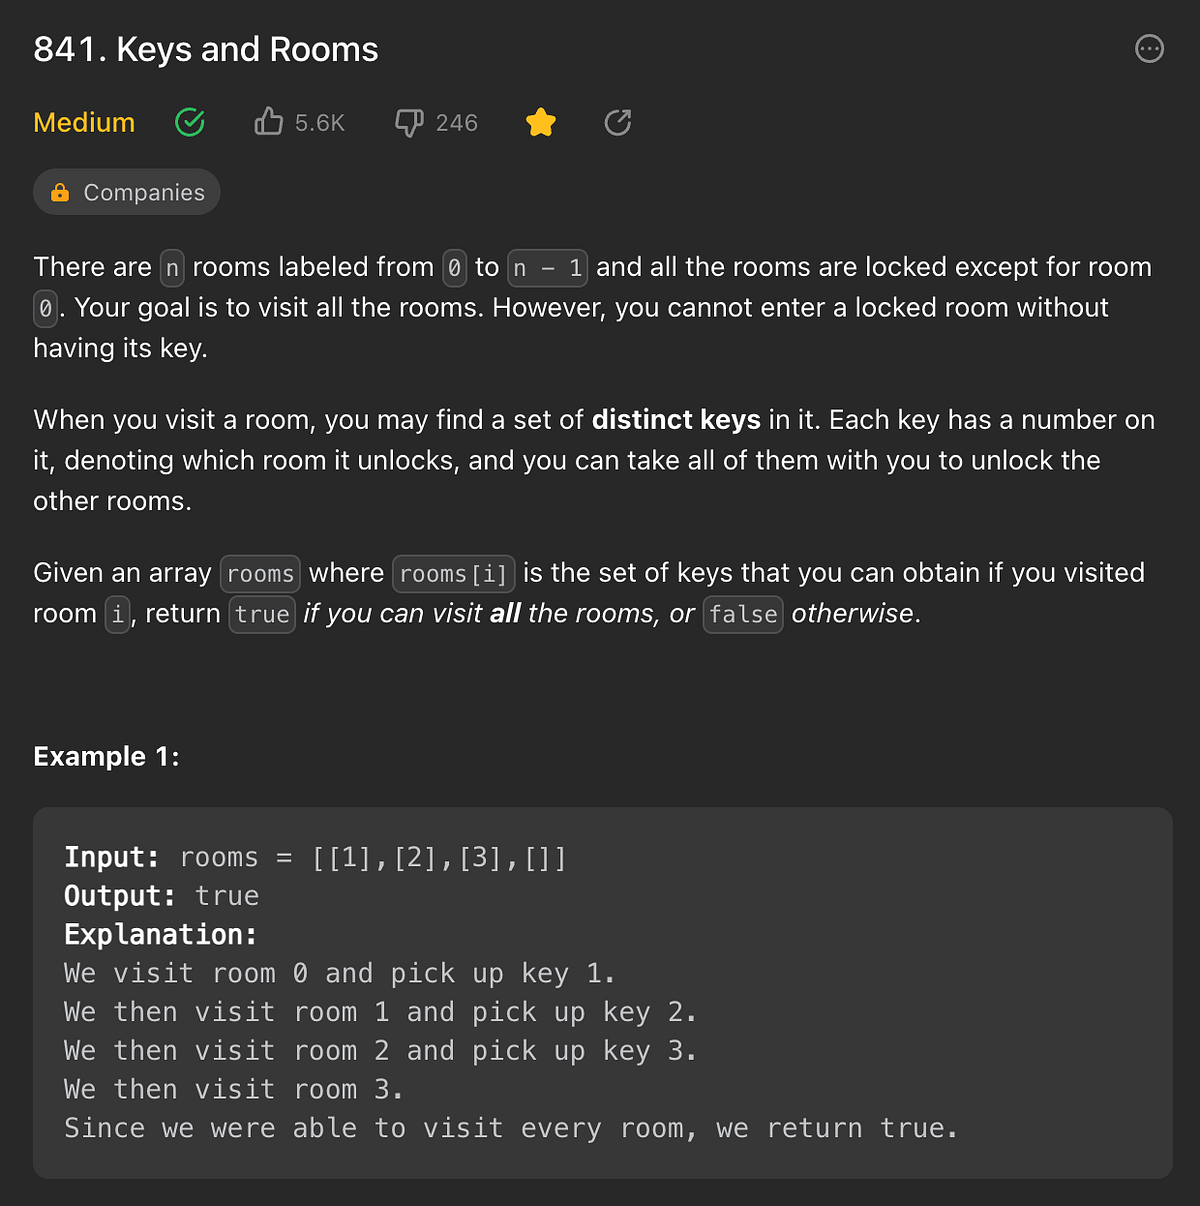Click the green solved checkmark icon
1200x1206 pixels.
coord(190,121)
